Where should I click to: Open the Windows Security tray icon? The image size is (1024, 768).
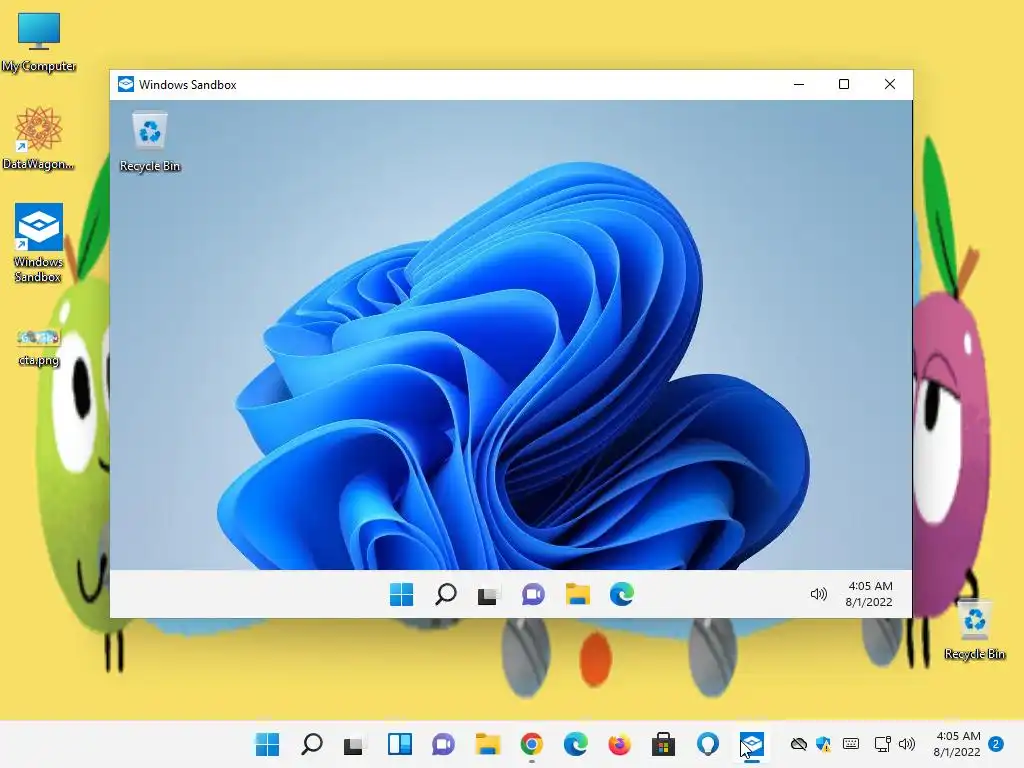tap(824, 744)
